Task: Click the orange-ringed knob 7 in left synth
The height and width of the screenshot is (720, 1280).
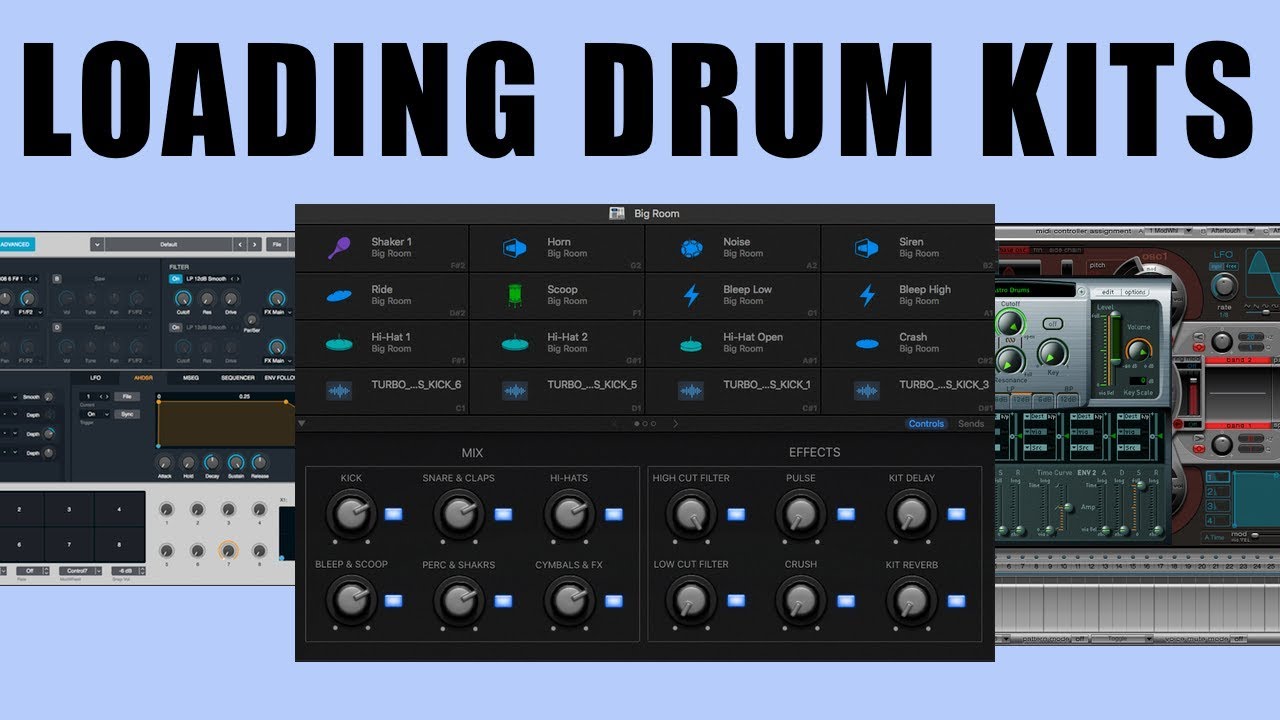Action: point(229,551)
